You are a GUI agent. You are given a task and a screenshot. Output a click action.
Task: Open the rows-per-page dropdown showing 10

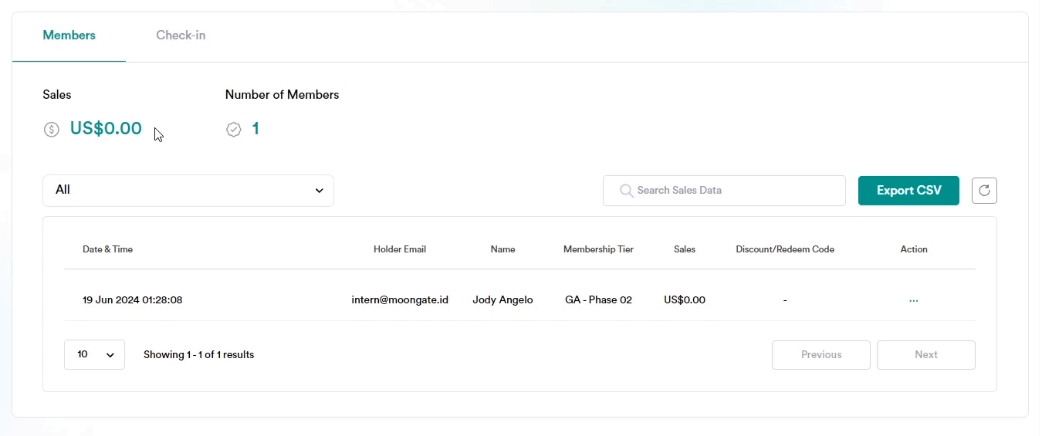pos(94,355)
